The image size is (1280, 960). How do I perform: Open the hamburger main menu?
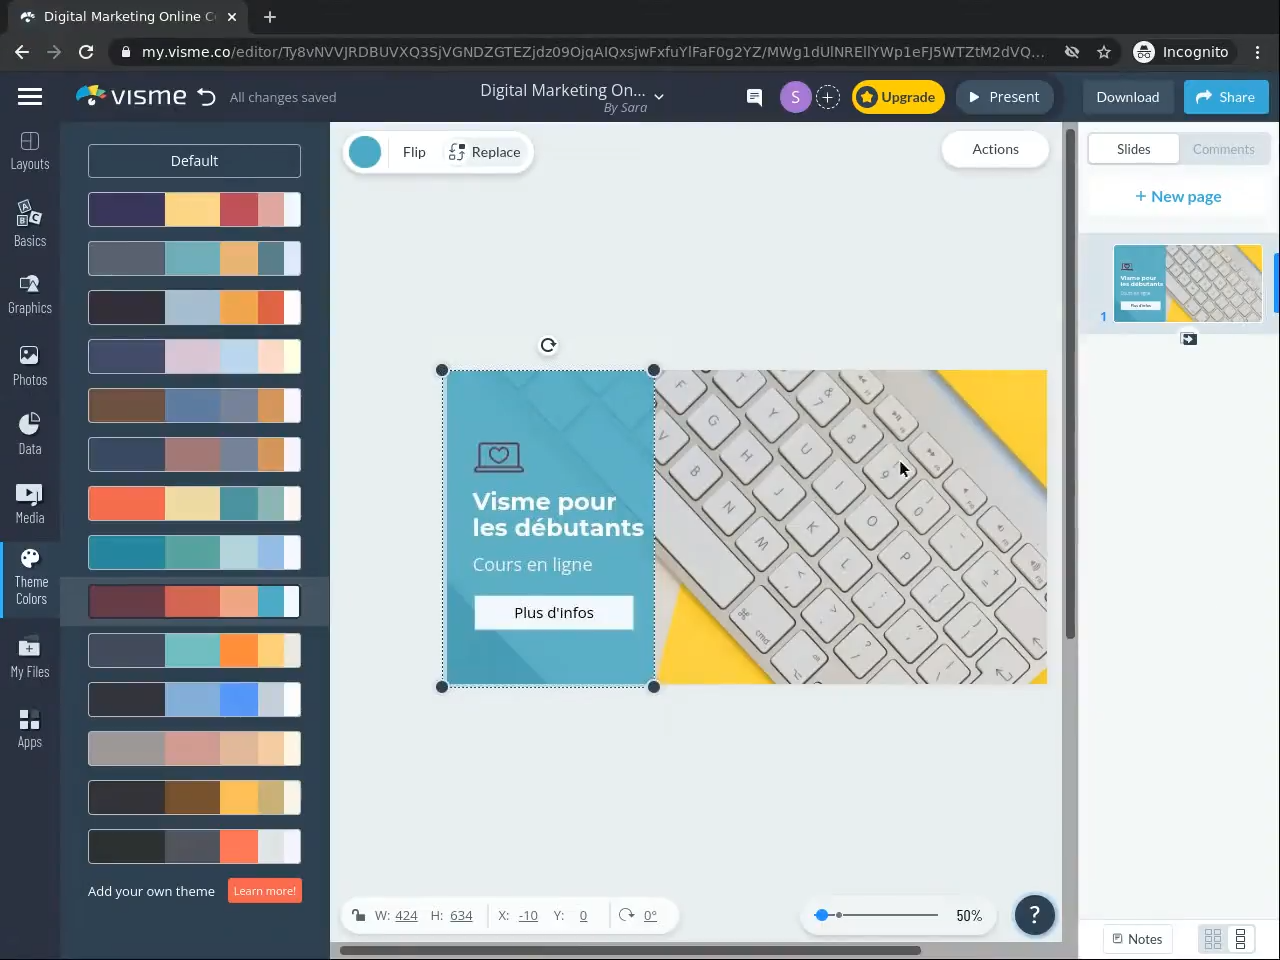30,97
